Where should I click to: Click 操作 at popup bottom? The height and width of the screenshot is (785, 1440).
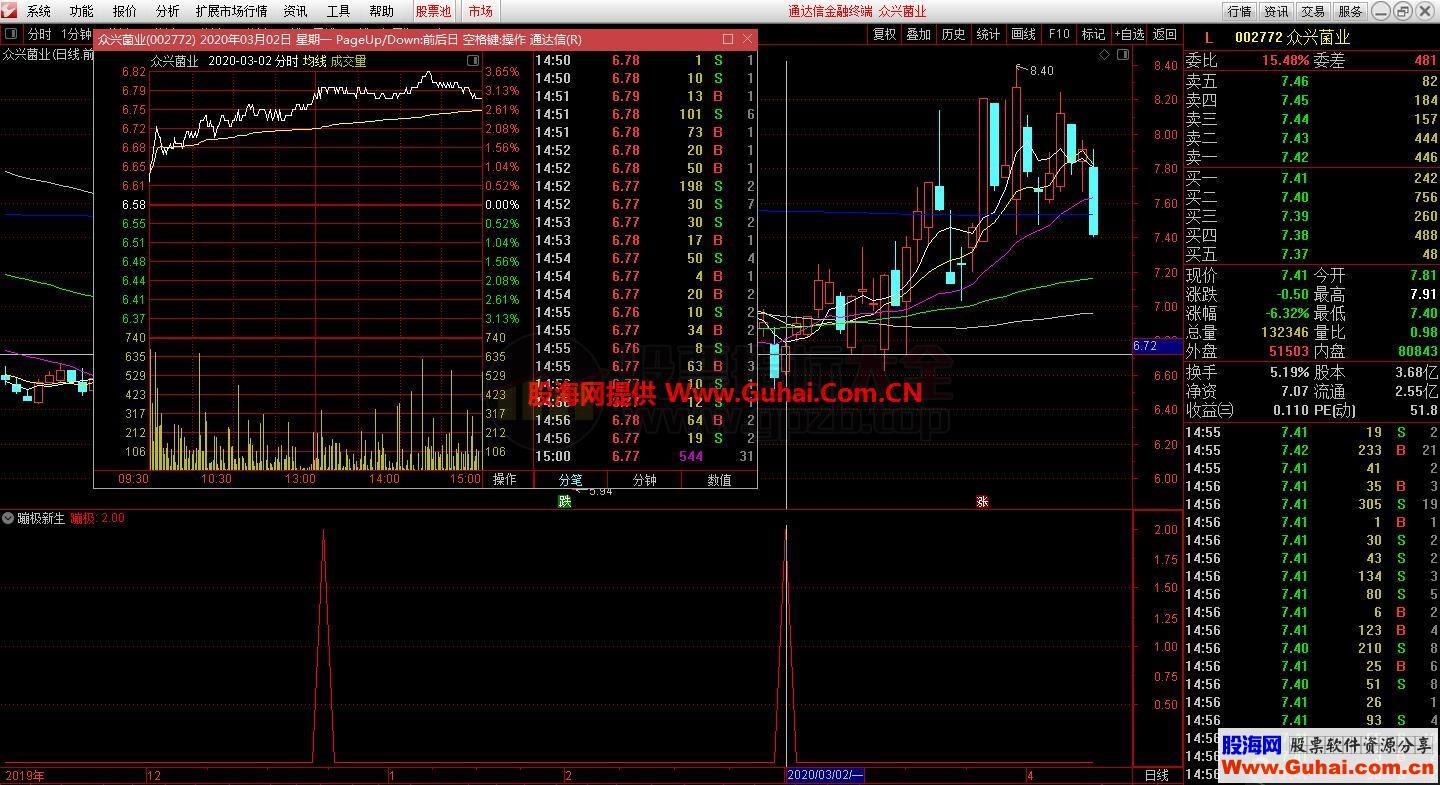505,480
